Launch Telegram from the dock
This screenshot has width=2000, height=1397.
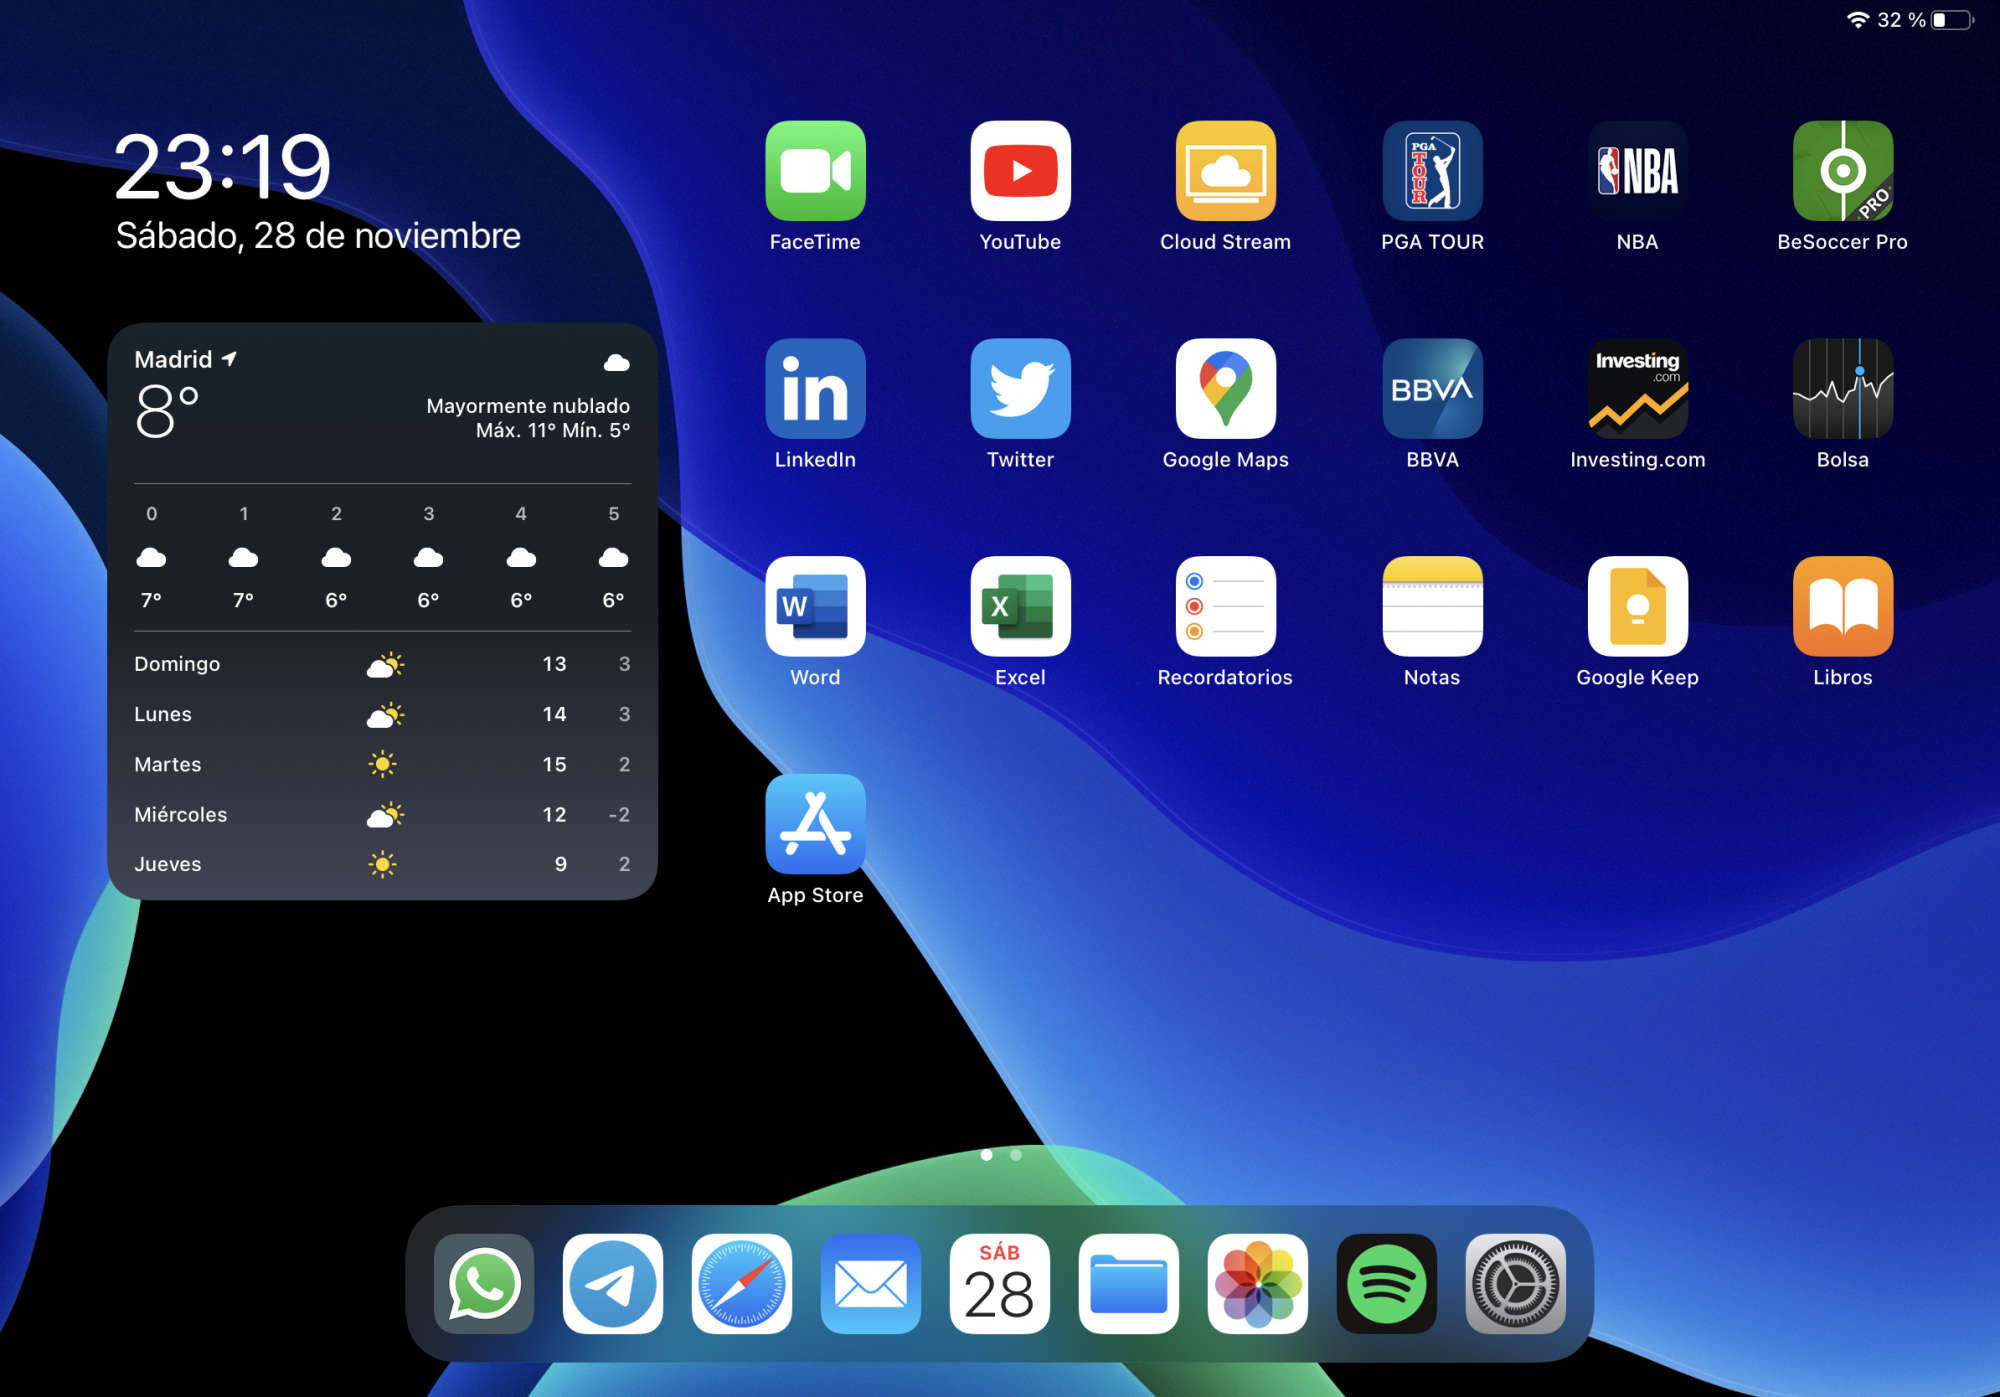[613, 1284]
